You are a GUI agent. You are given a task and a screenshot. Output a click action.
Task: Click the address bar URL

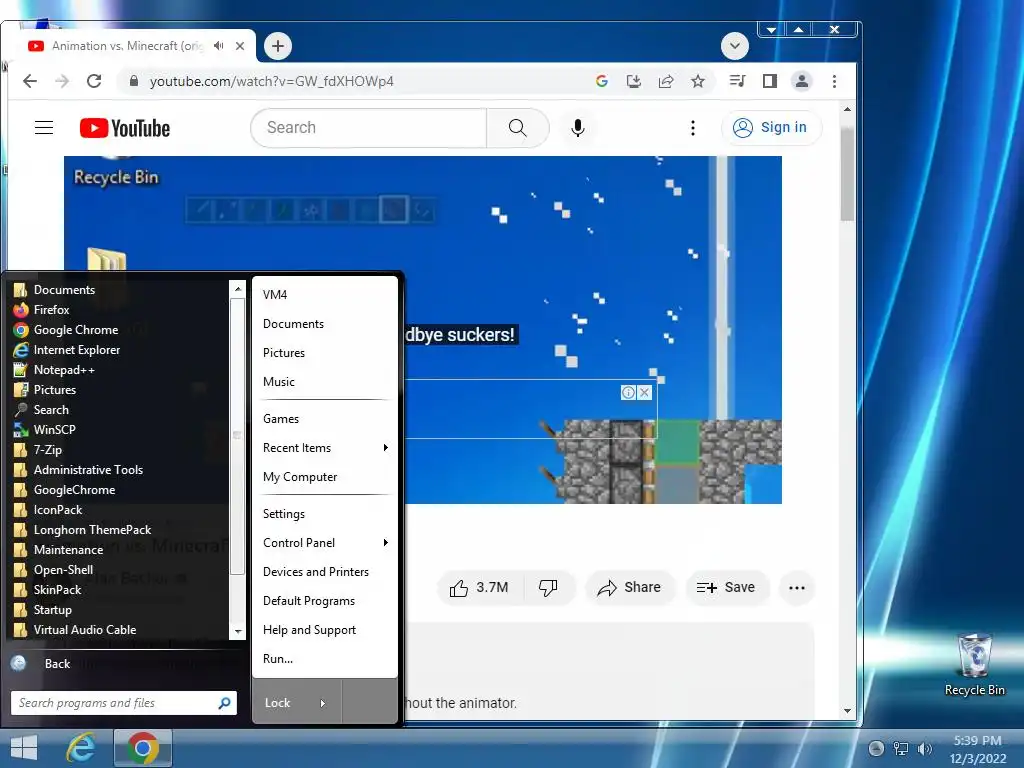[x=271, y=81]
